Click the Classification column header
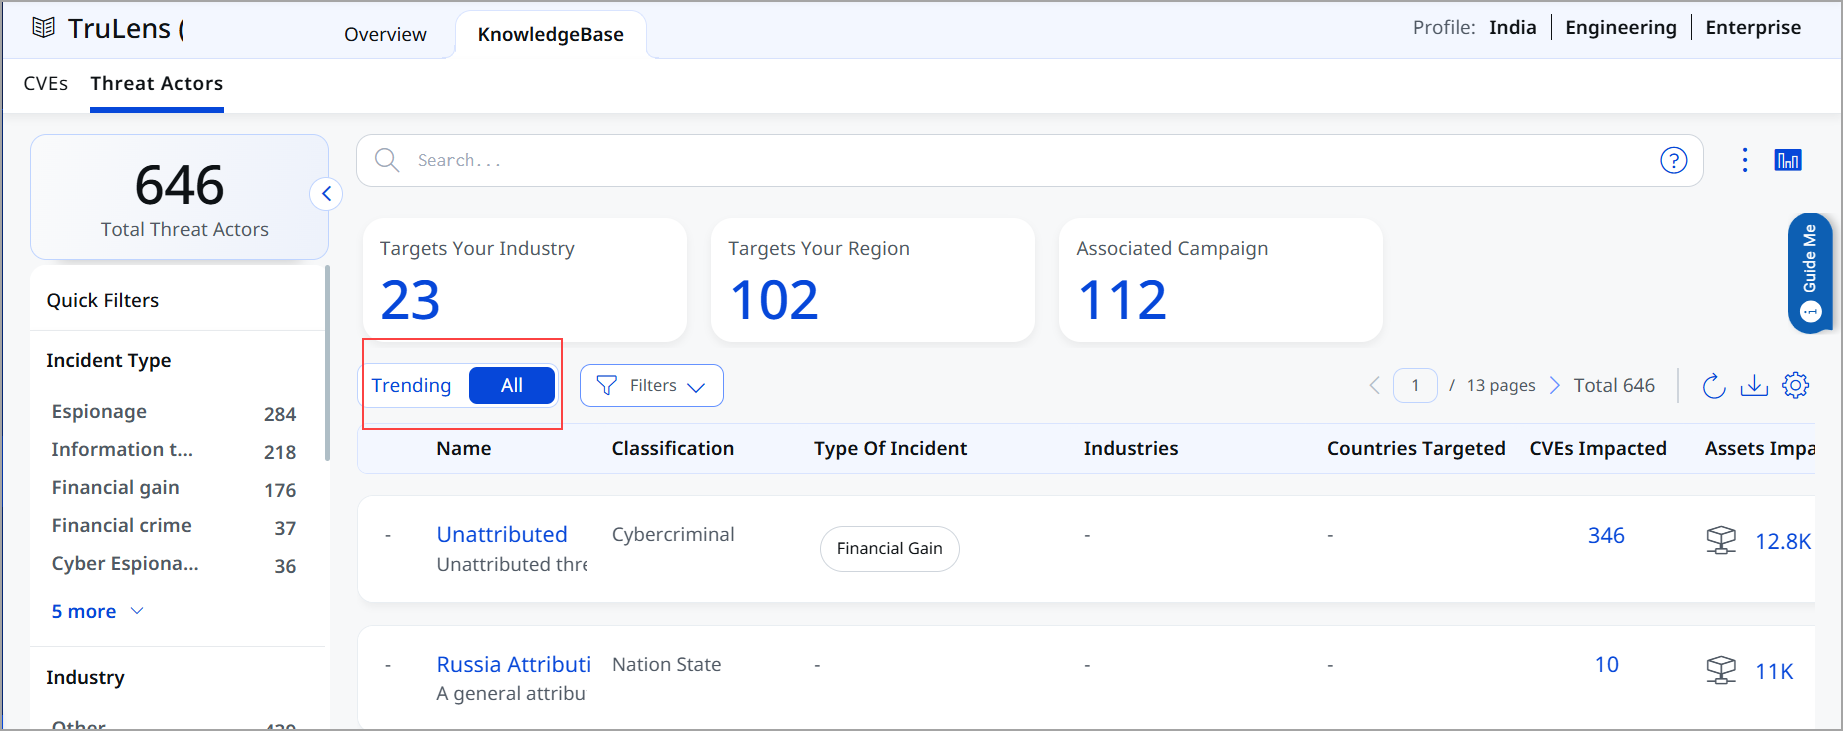The width and height of the screenshot is (1843, 731). coord(673,448)
